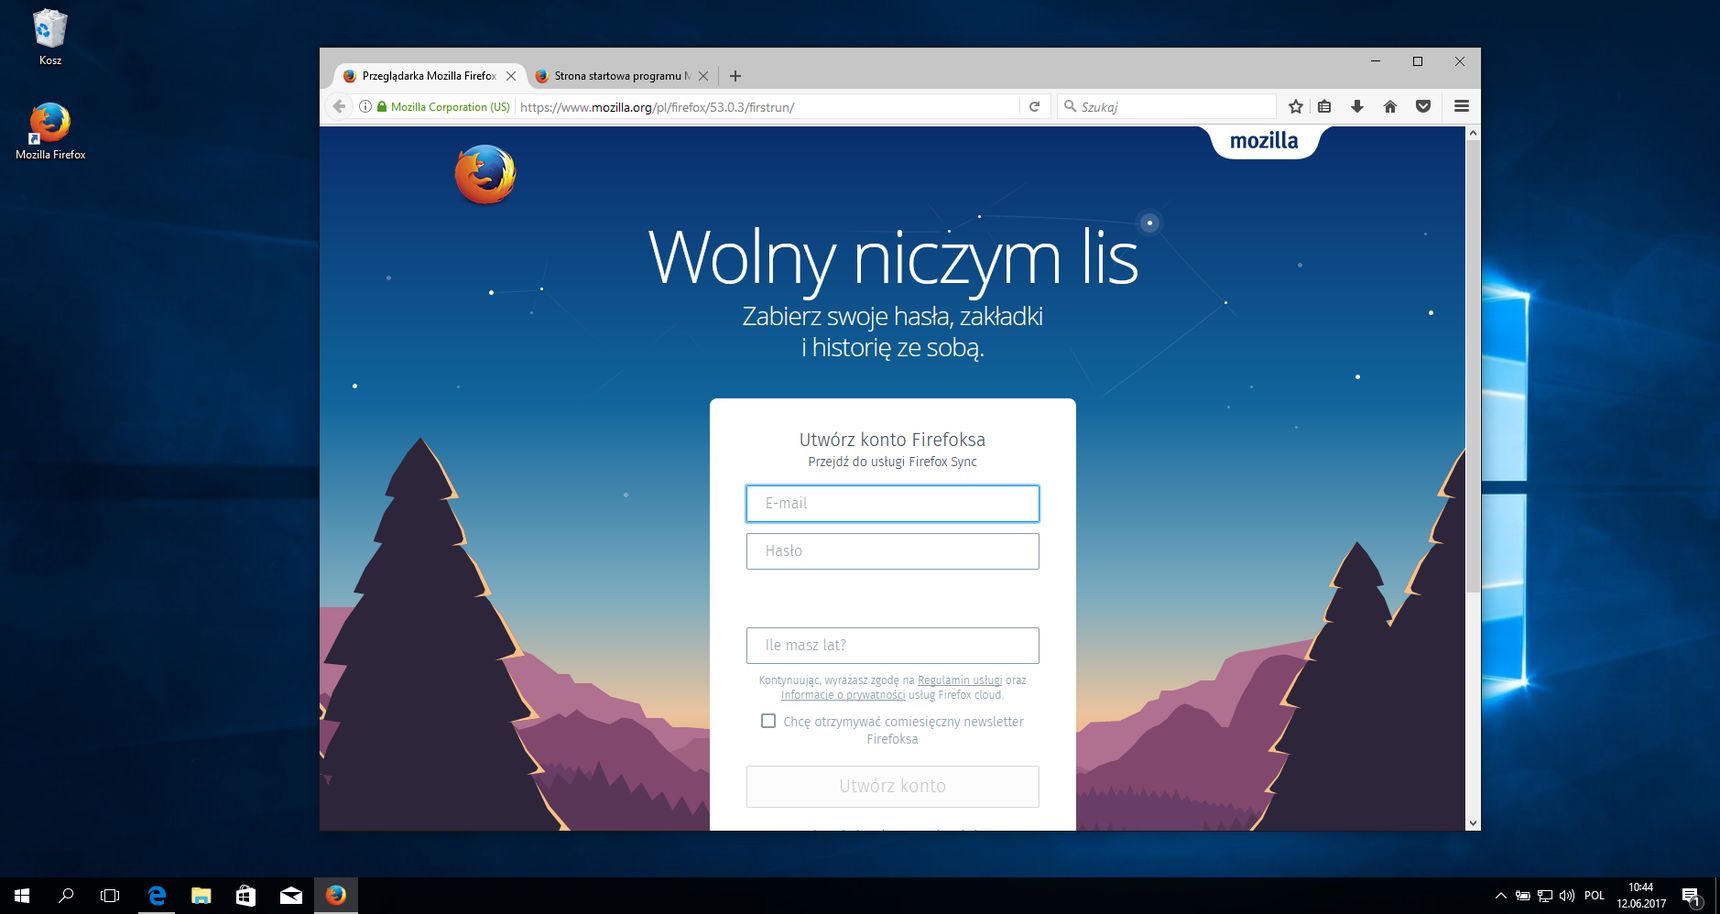Viewport: 1720px width, 914px height.
Task: Click the Utwórz konto button
Action: [x=892, y=786]
